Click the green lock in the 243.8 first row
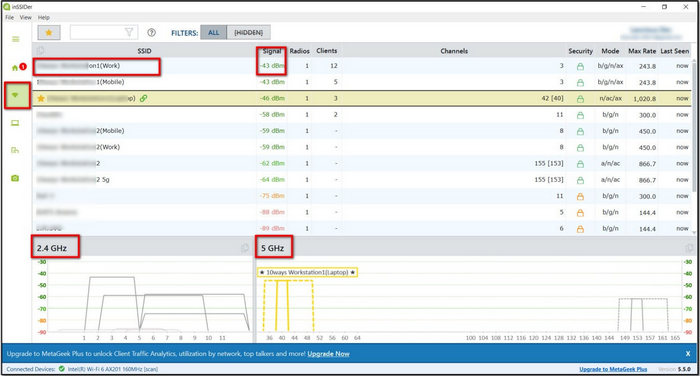700x376 pixels. 580,67
